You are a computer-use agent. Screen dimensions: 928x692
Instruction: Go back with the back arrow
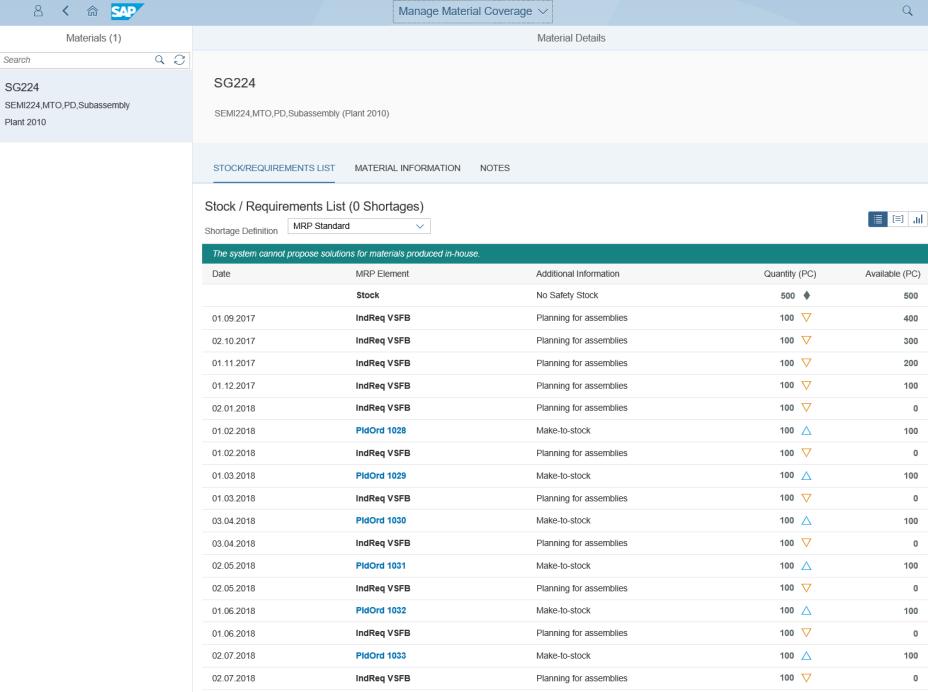point(66,11)
